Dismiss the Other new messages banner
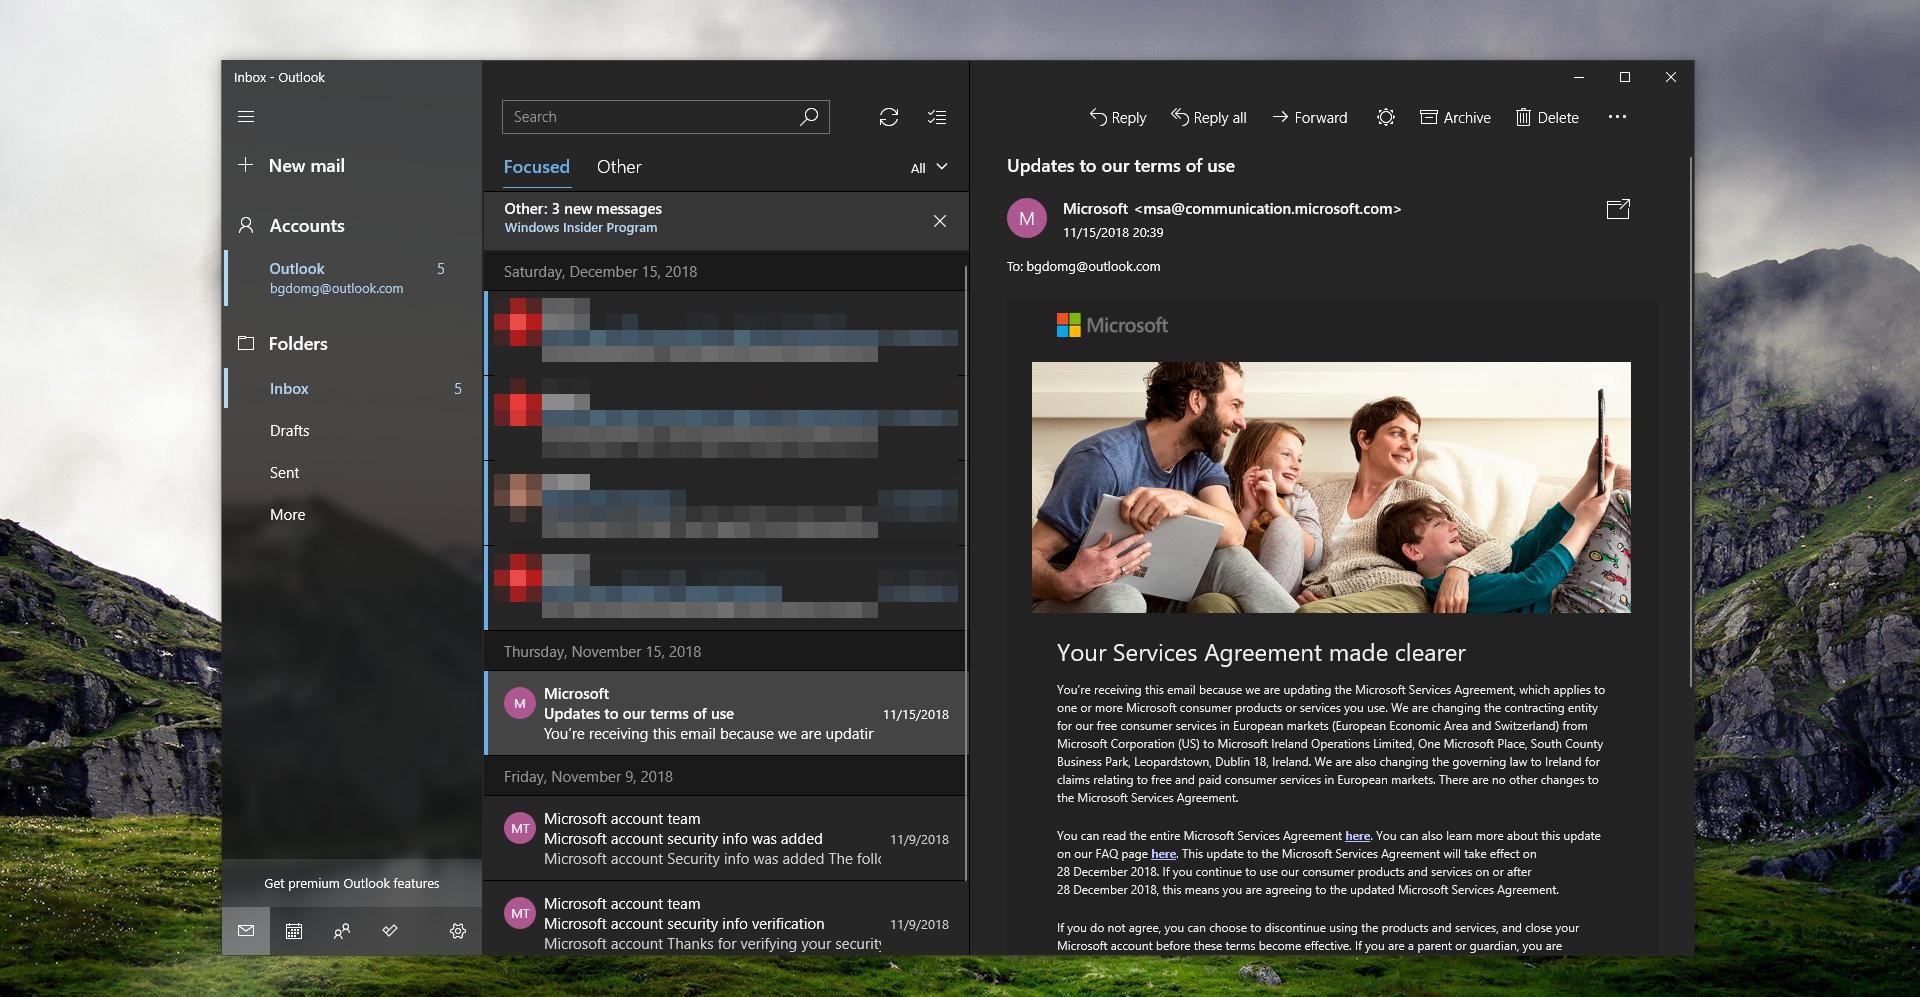1920x997 pixels. (x=940, y=221)
